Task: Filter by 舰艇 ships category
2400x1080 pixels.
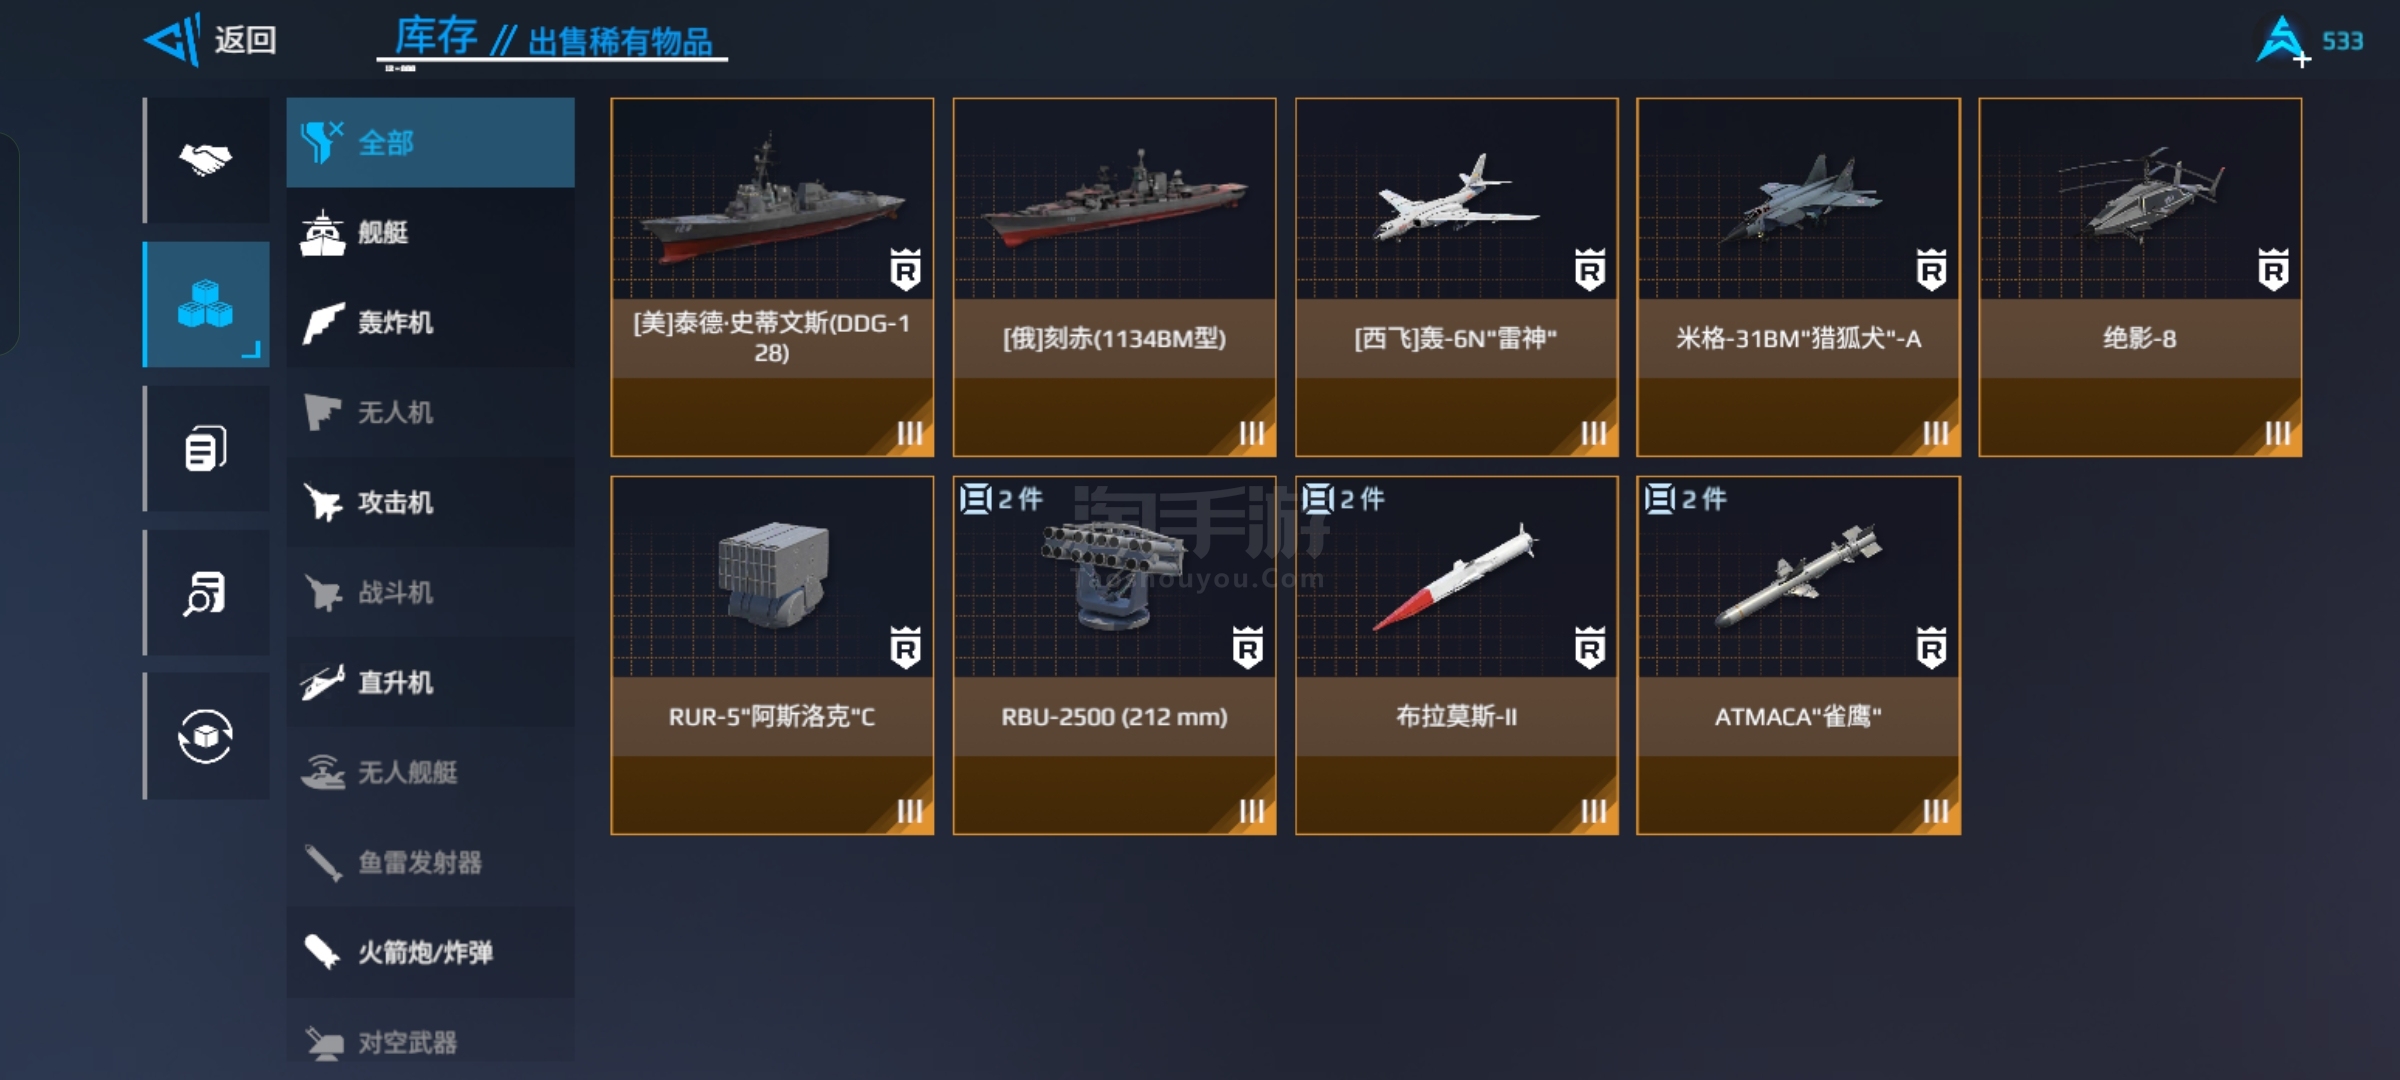Action: (430, 232)
